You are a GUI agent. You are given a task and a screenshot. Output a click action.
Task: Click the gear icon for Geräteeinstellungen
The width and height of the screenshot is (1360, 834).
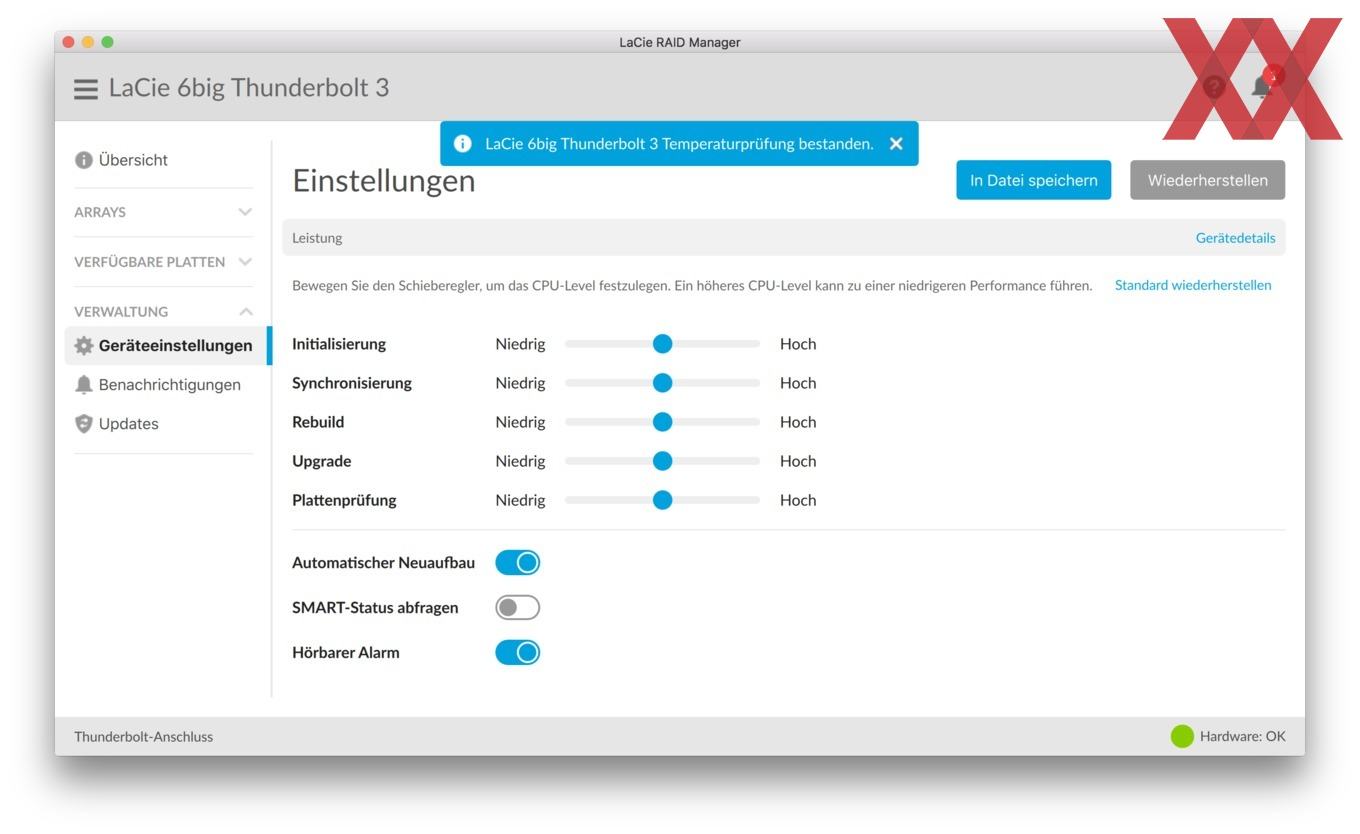84,346
